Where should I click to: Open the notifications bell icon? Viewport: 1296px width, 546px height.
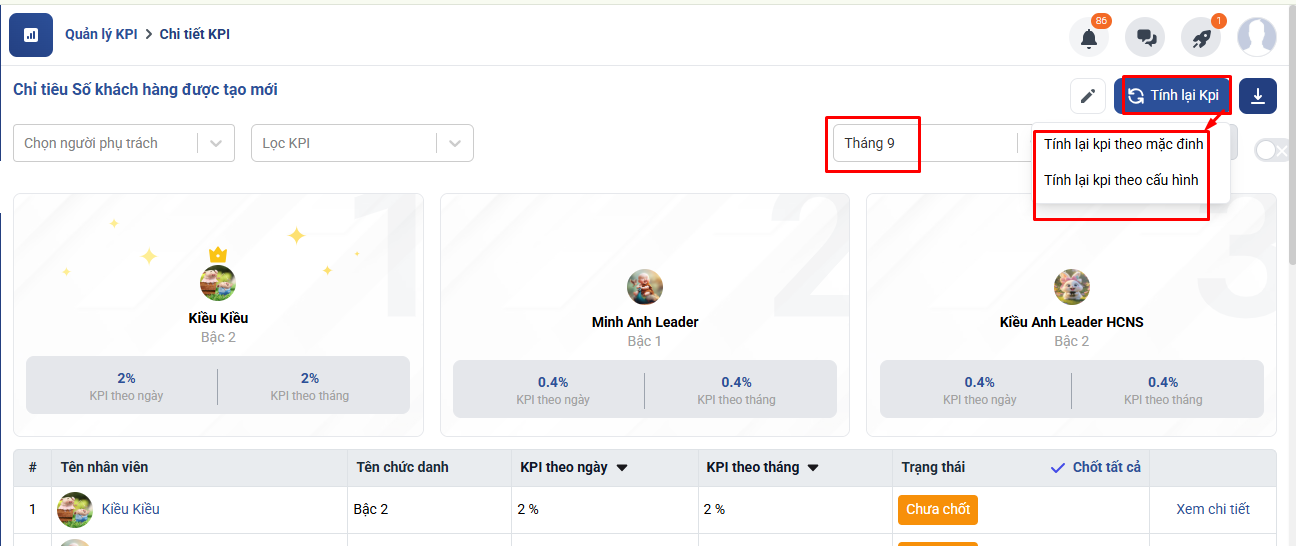(x=1089, y=38)
